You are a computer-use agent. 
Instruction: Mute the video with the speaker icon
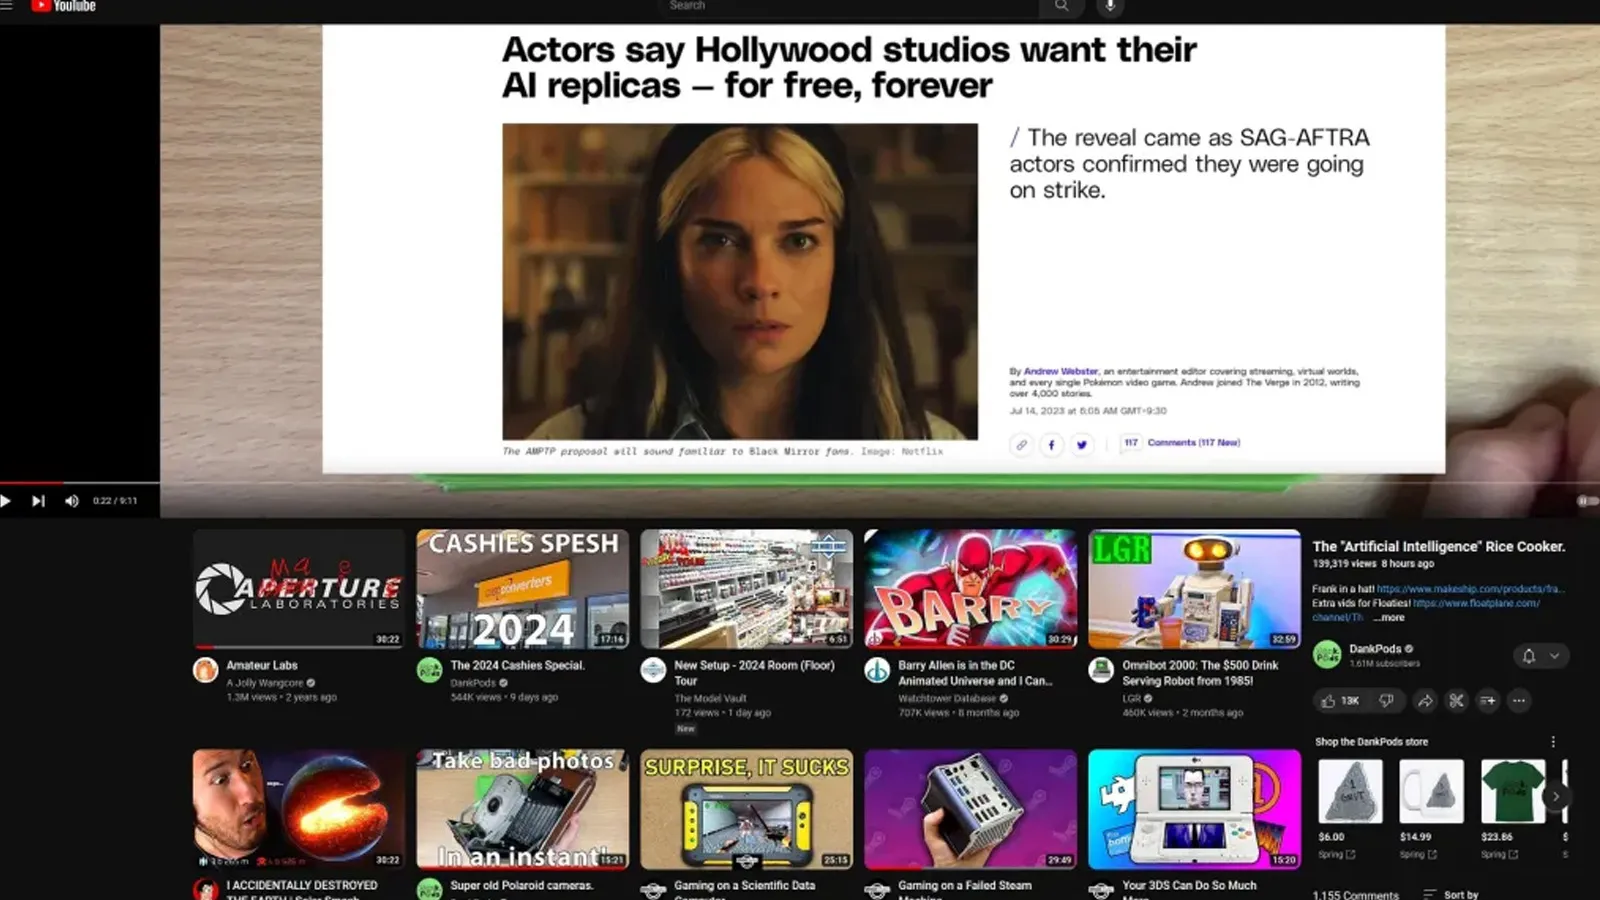(71, 501)
